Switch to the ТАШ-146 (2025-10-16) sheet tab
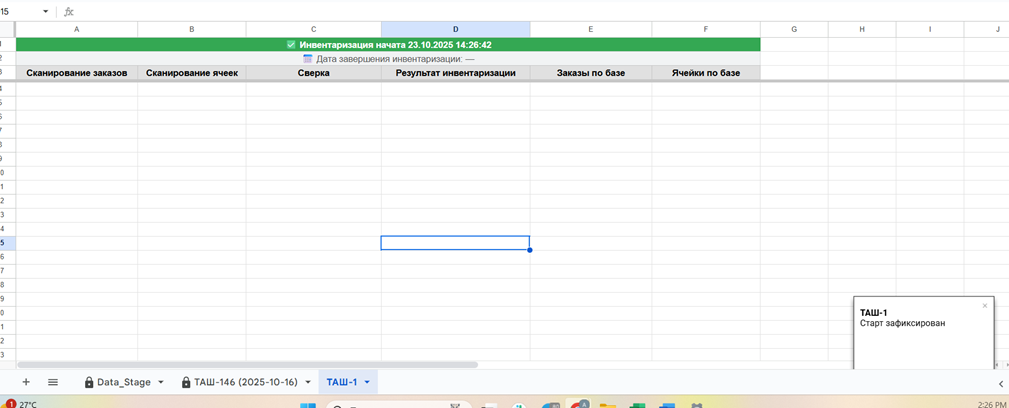The width and height of the screenshot is (1009, 408). tap(245, 382)
